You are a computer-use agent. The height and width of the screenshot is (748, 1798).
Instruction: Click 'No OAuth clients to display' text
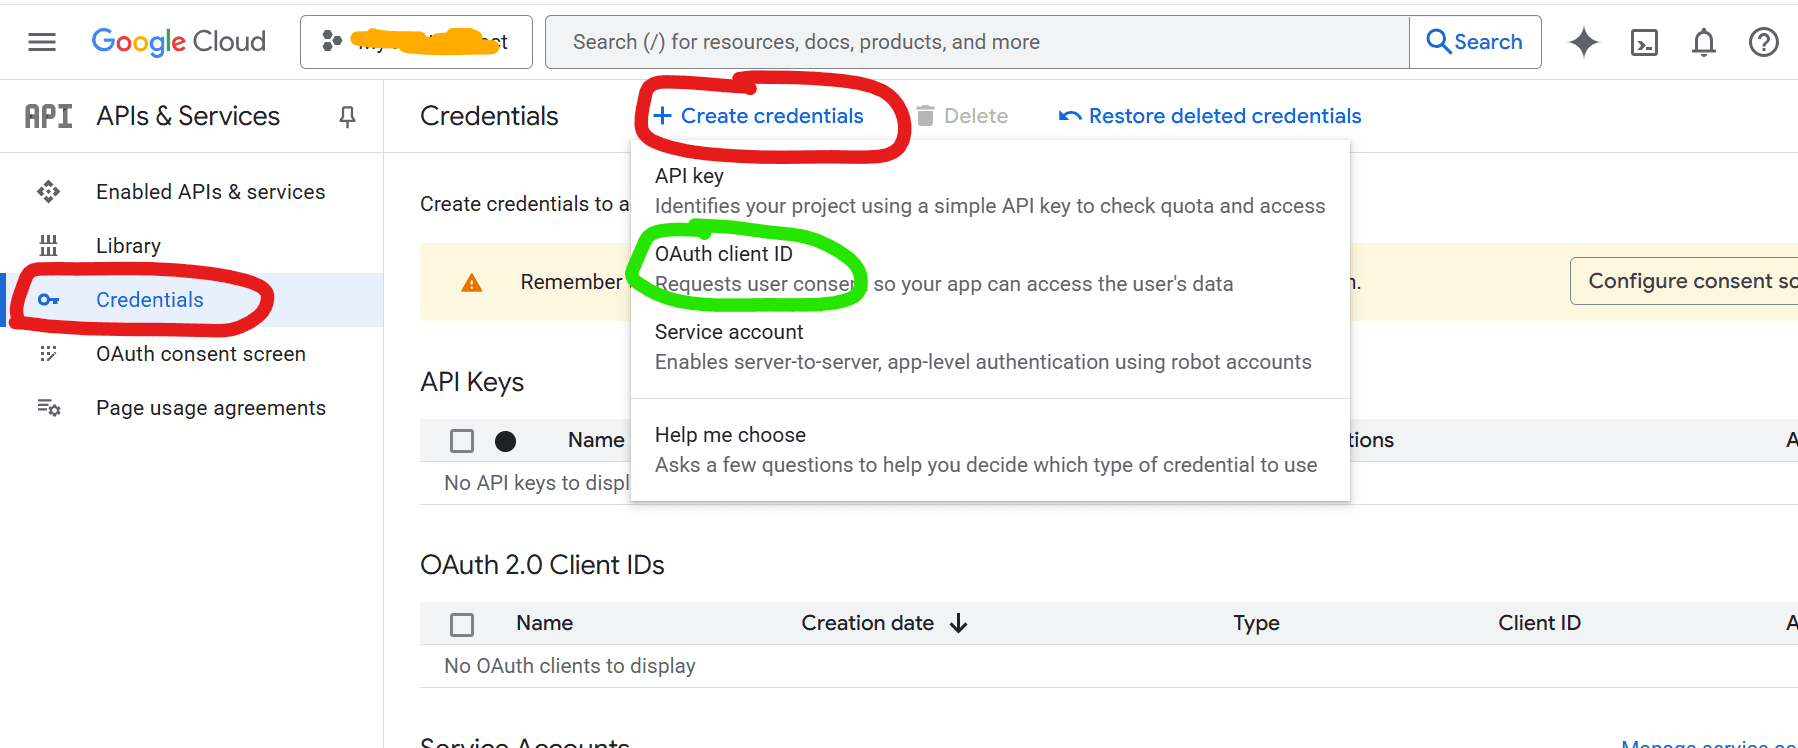[x=570, y=666]
